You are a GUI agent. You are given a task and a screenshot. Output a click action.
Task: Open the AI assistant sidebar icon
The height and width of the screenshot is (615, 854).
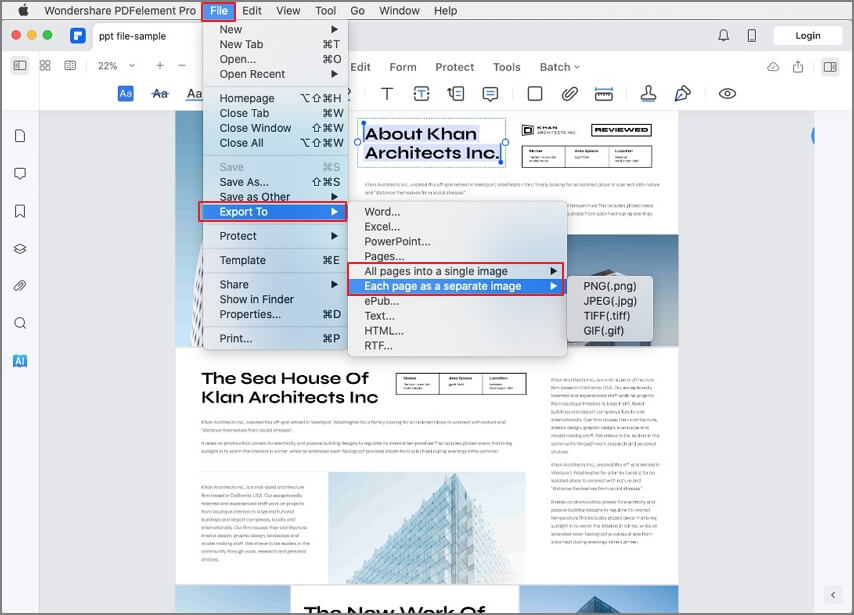tap(20, 361)
